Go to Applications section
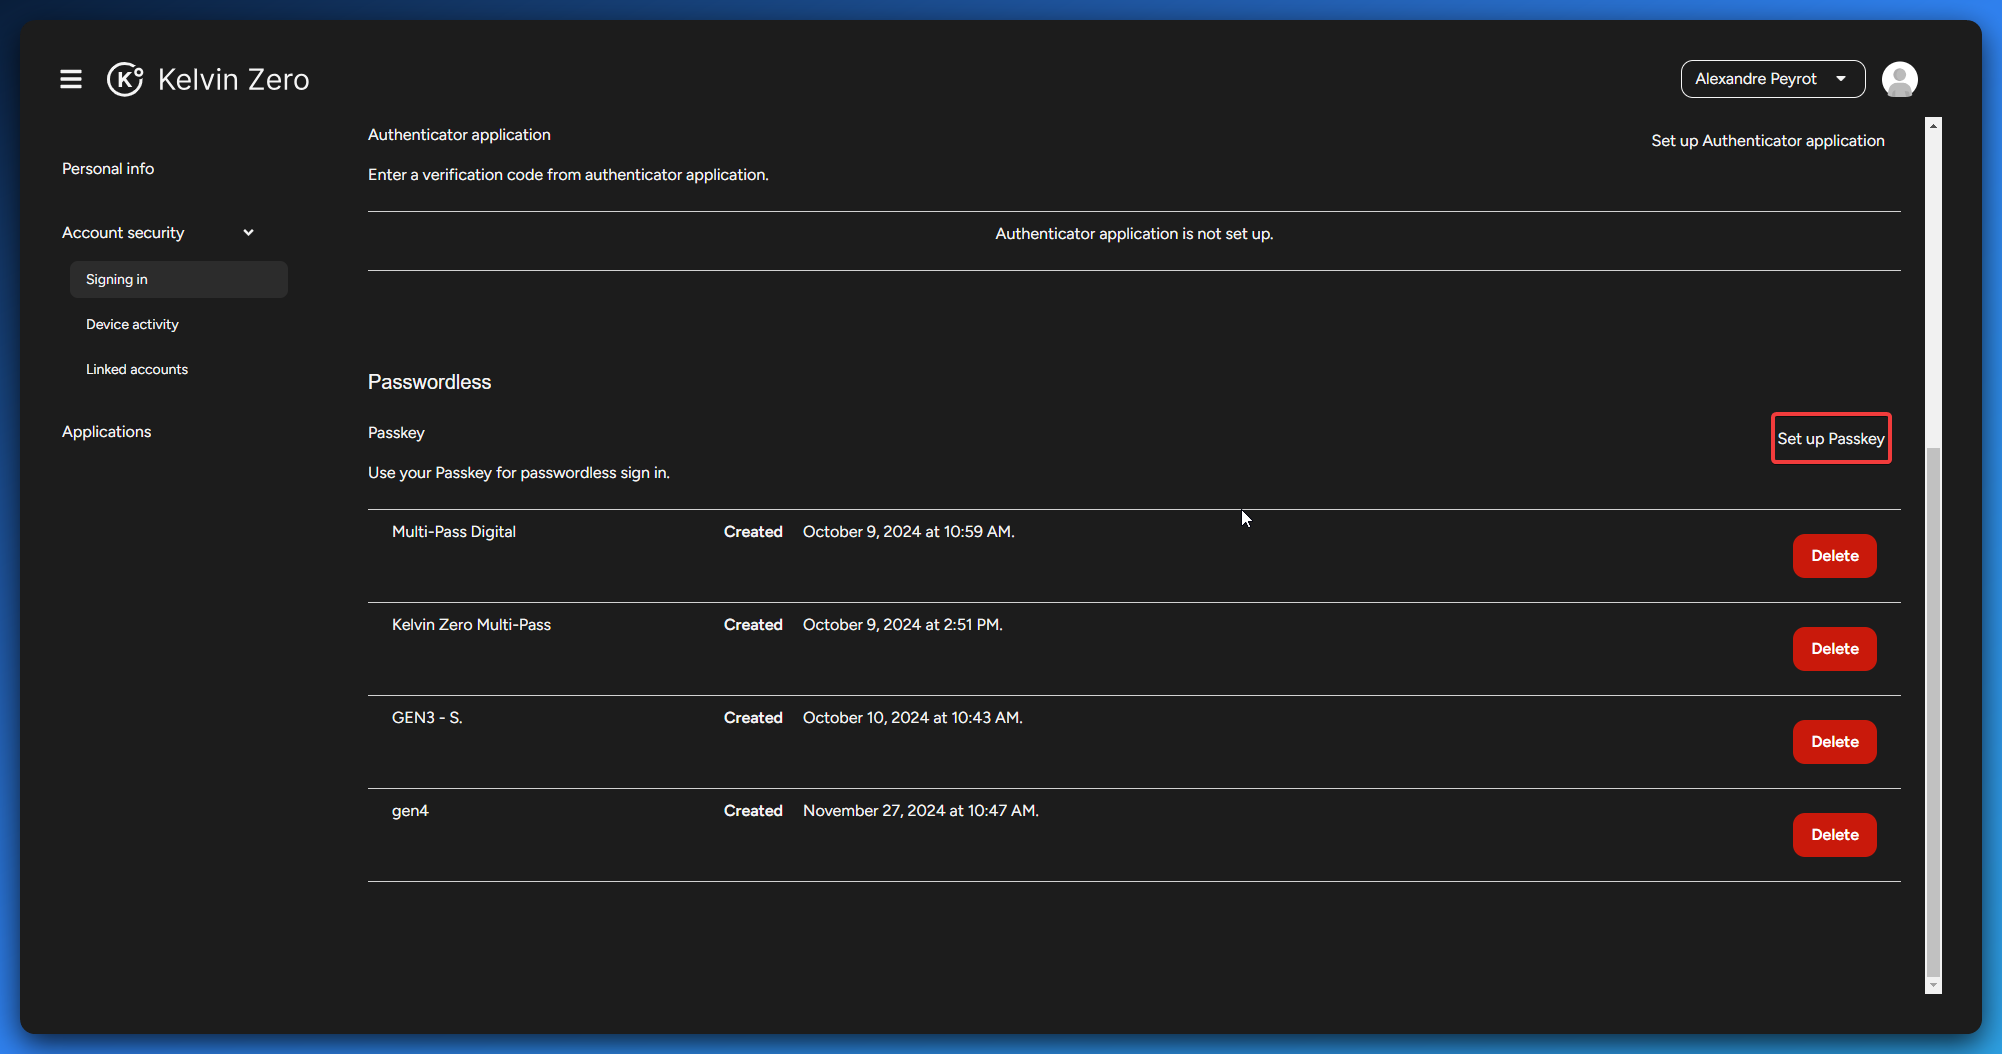This screenshot has width=2002, height=1054. tap(106, 432)
